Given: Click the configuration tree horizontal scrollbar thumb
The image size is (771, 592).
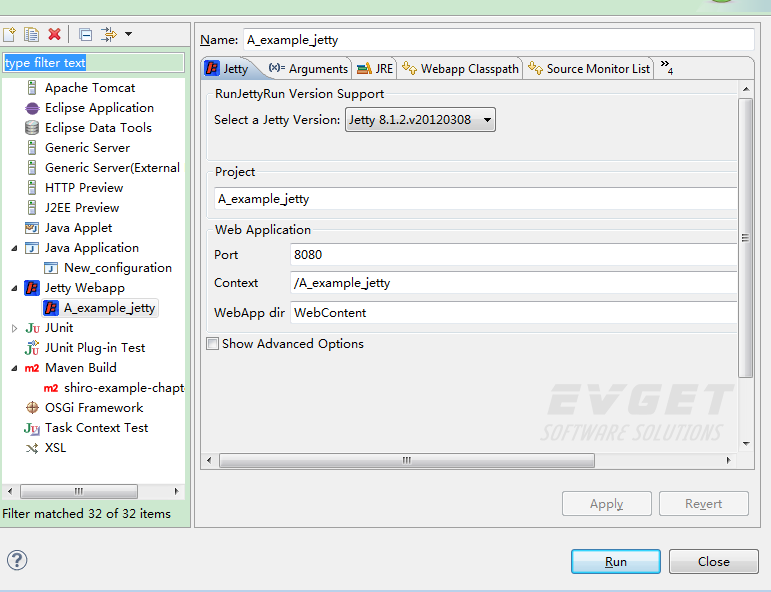Looking at the screenshot, I should 79,491.
